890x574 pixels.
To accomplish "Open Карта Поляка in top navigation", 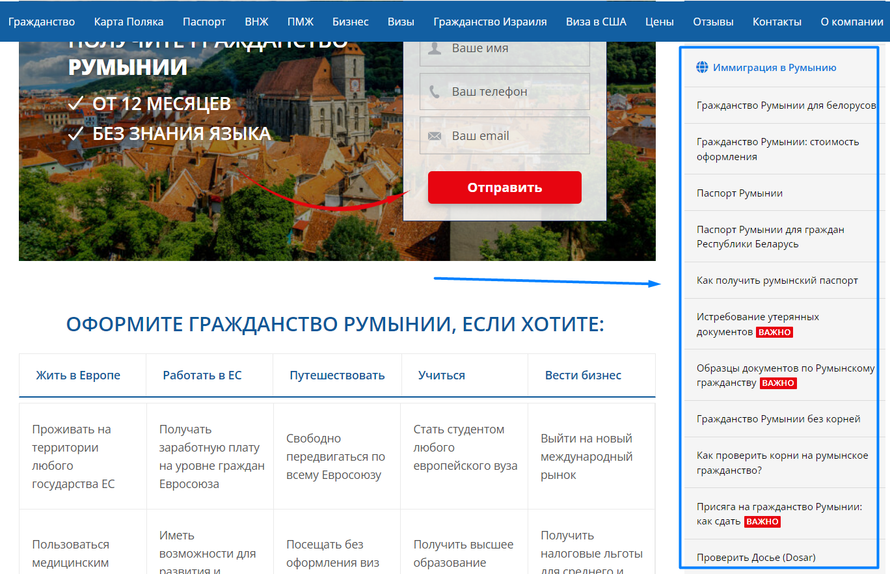I will [x=128, y=22].
